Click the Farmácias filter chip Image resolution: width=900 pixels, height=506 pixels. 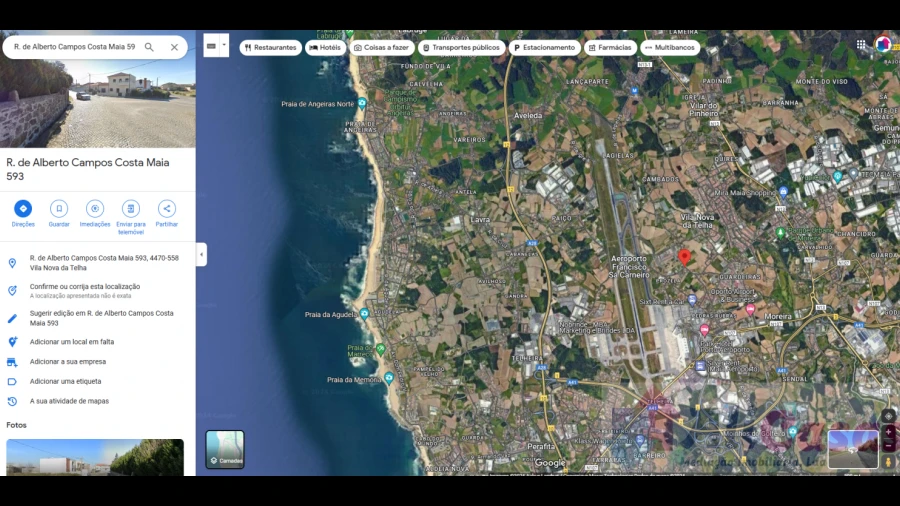pyautogui.click(x=609, y=47)
